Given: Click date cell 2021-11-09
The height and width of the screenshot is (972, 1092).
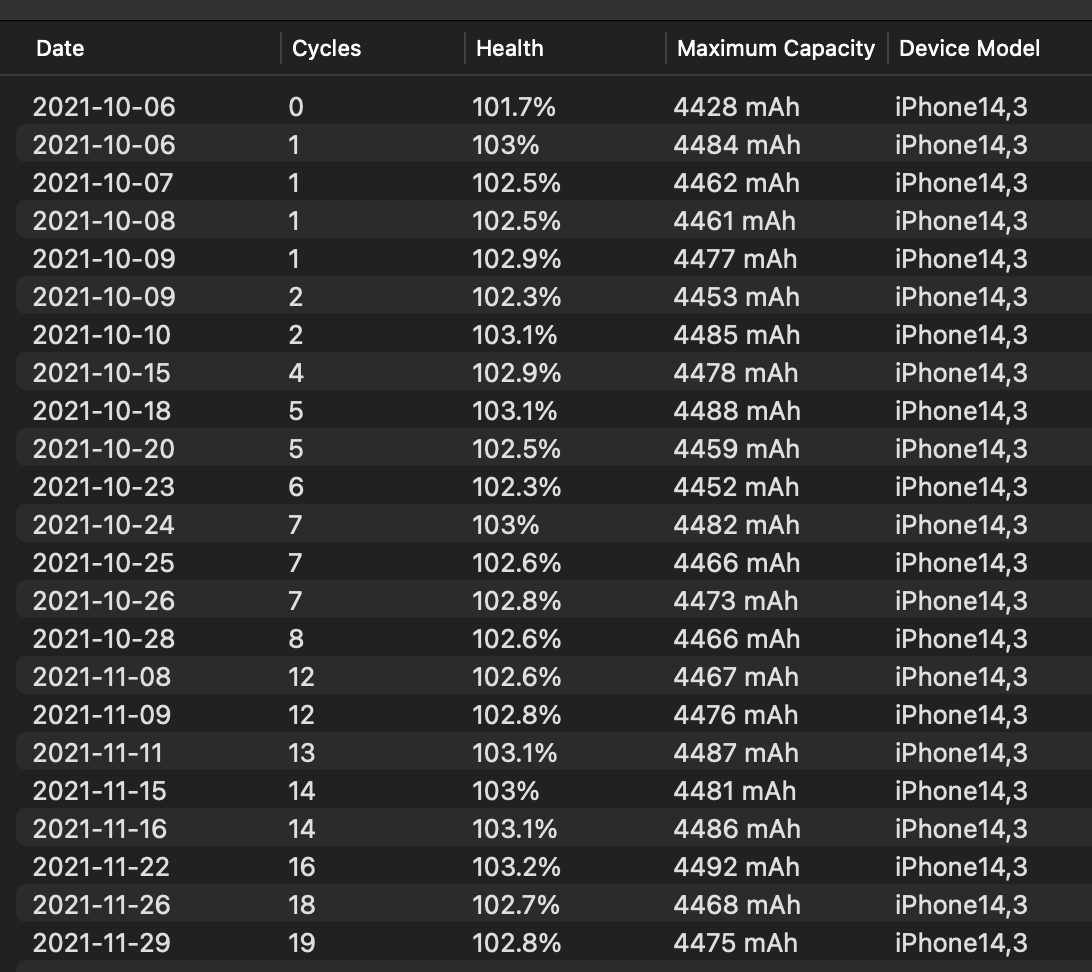Looking at the screenshot, I should tap(102, 714).
